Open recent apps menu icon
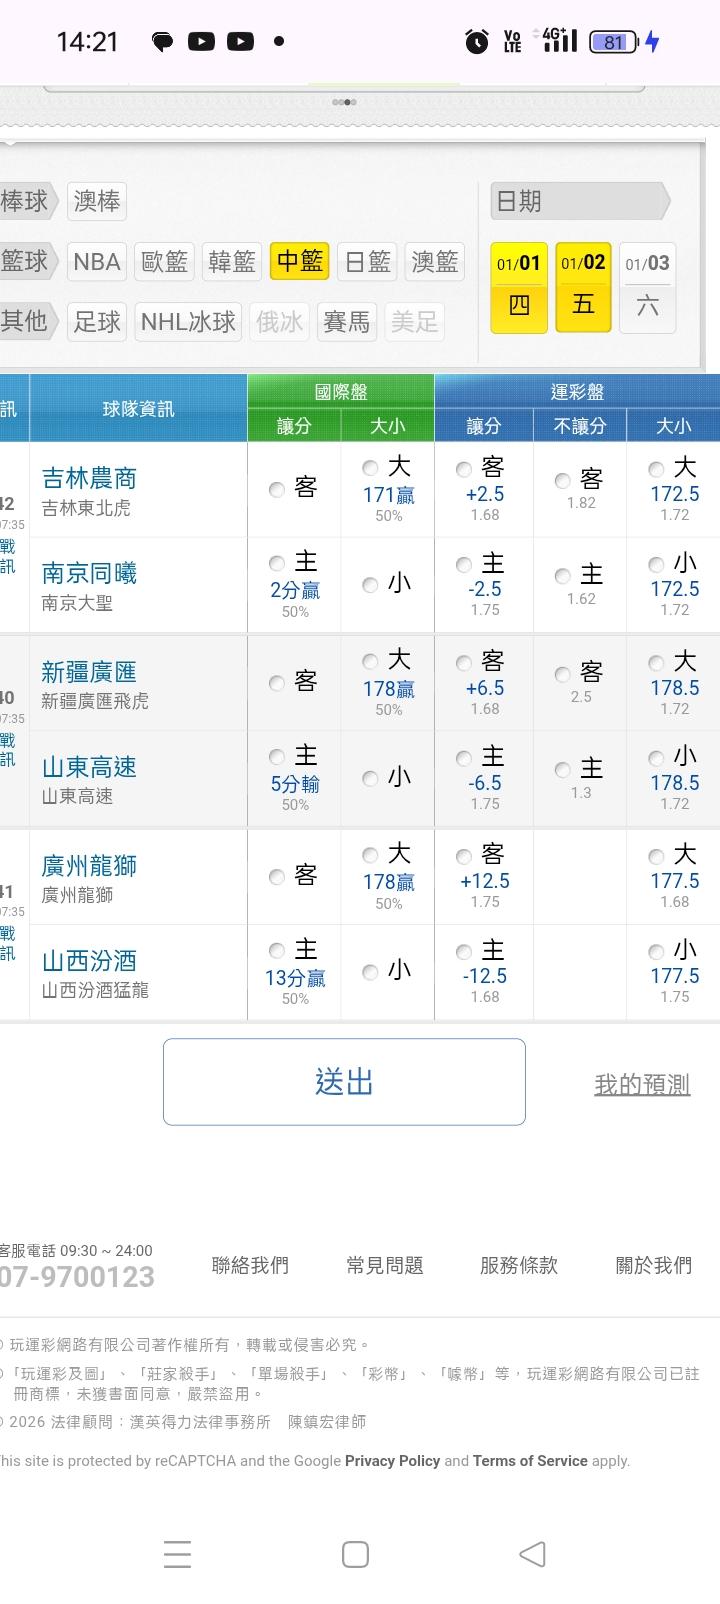The height and width of the screenshot is (1604, 720). tap(177, 1553)
